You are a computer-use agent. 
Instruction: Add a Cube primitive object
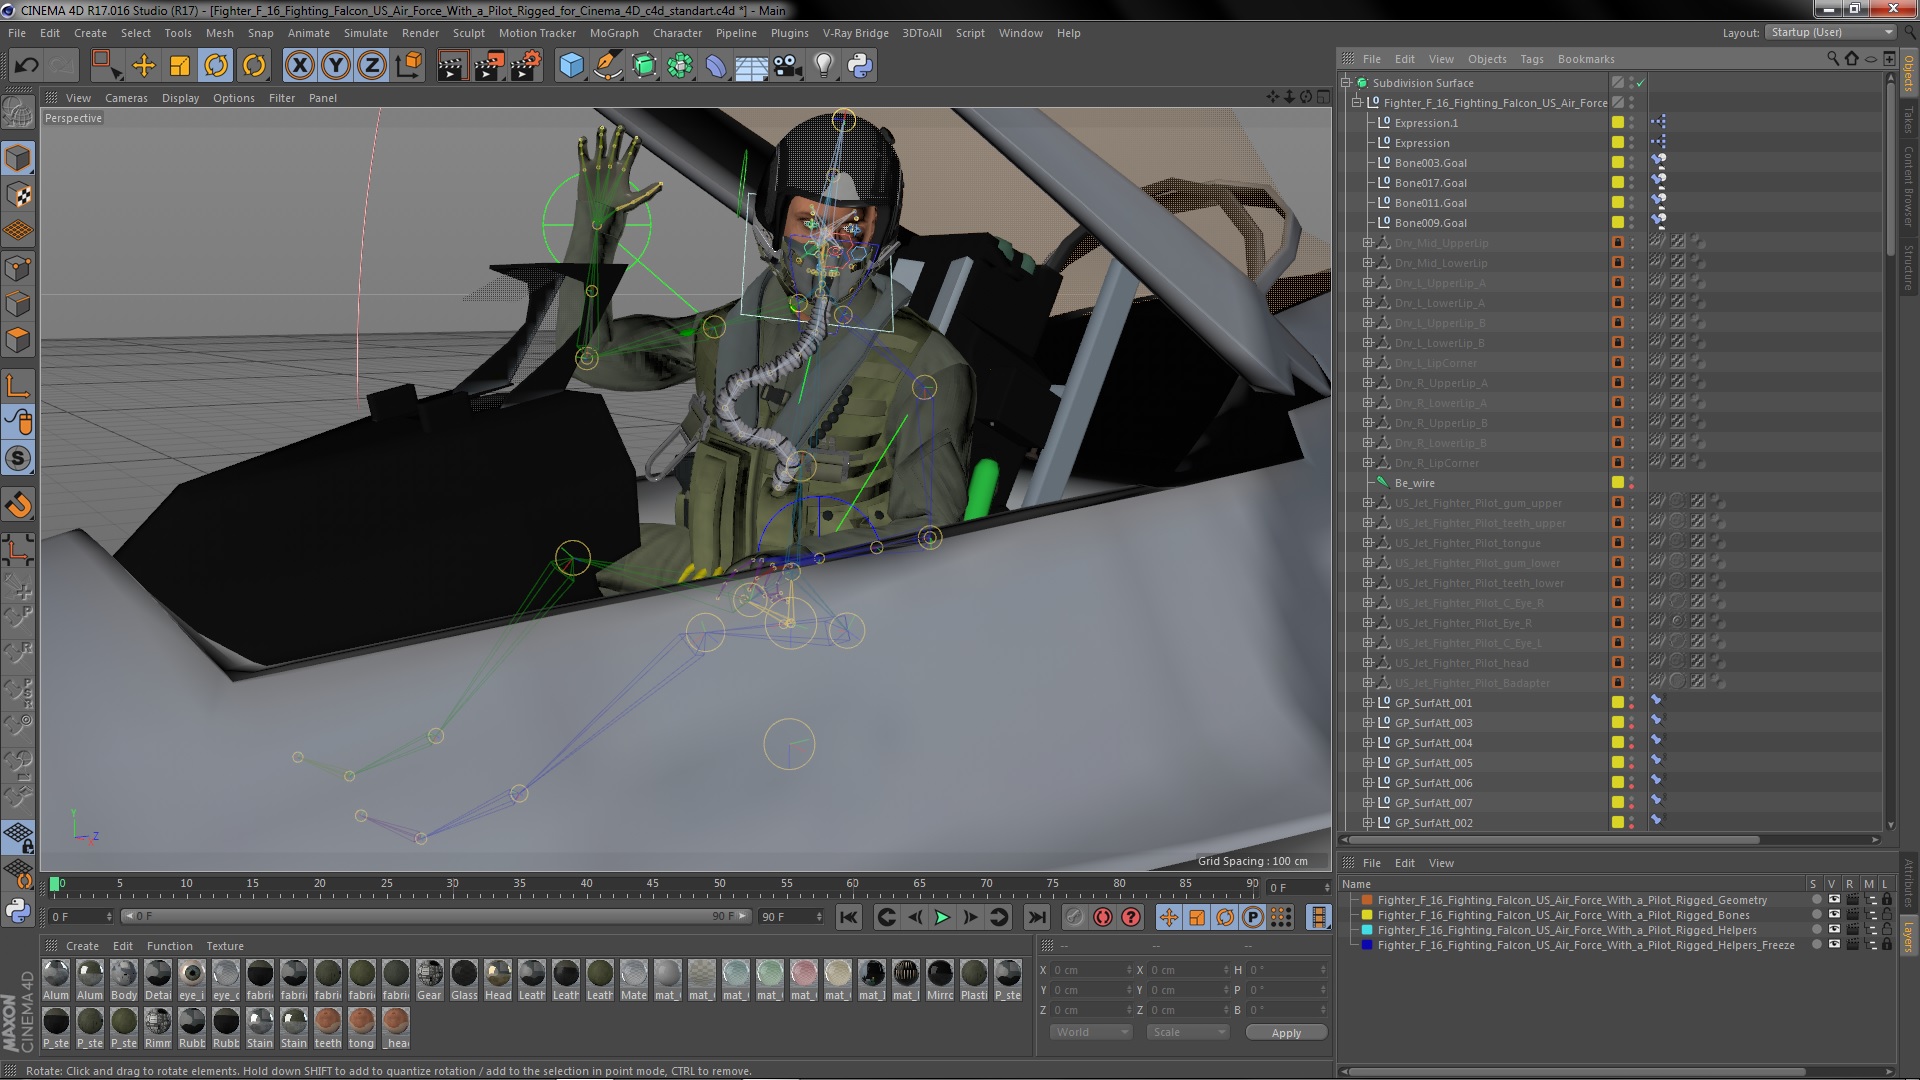pyautogui.click(x=571, y=66)
